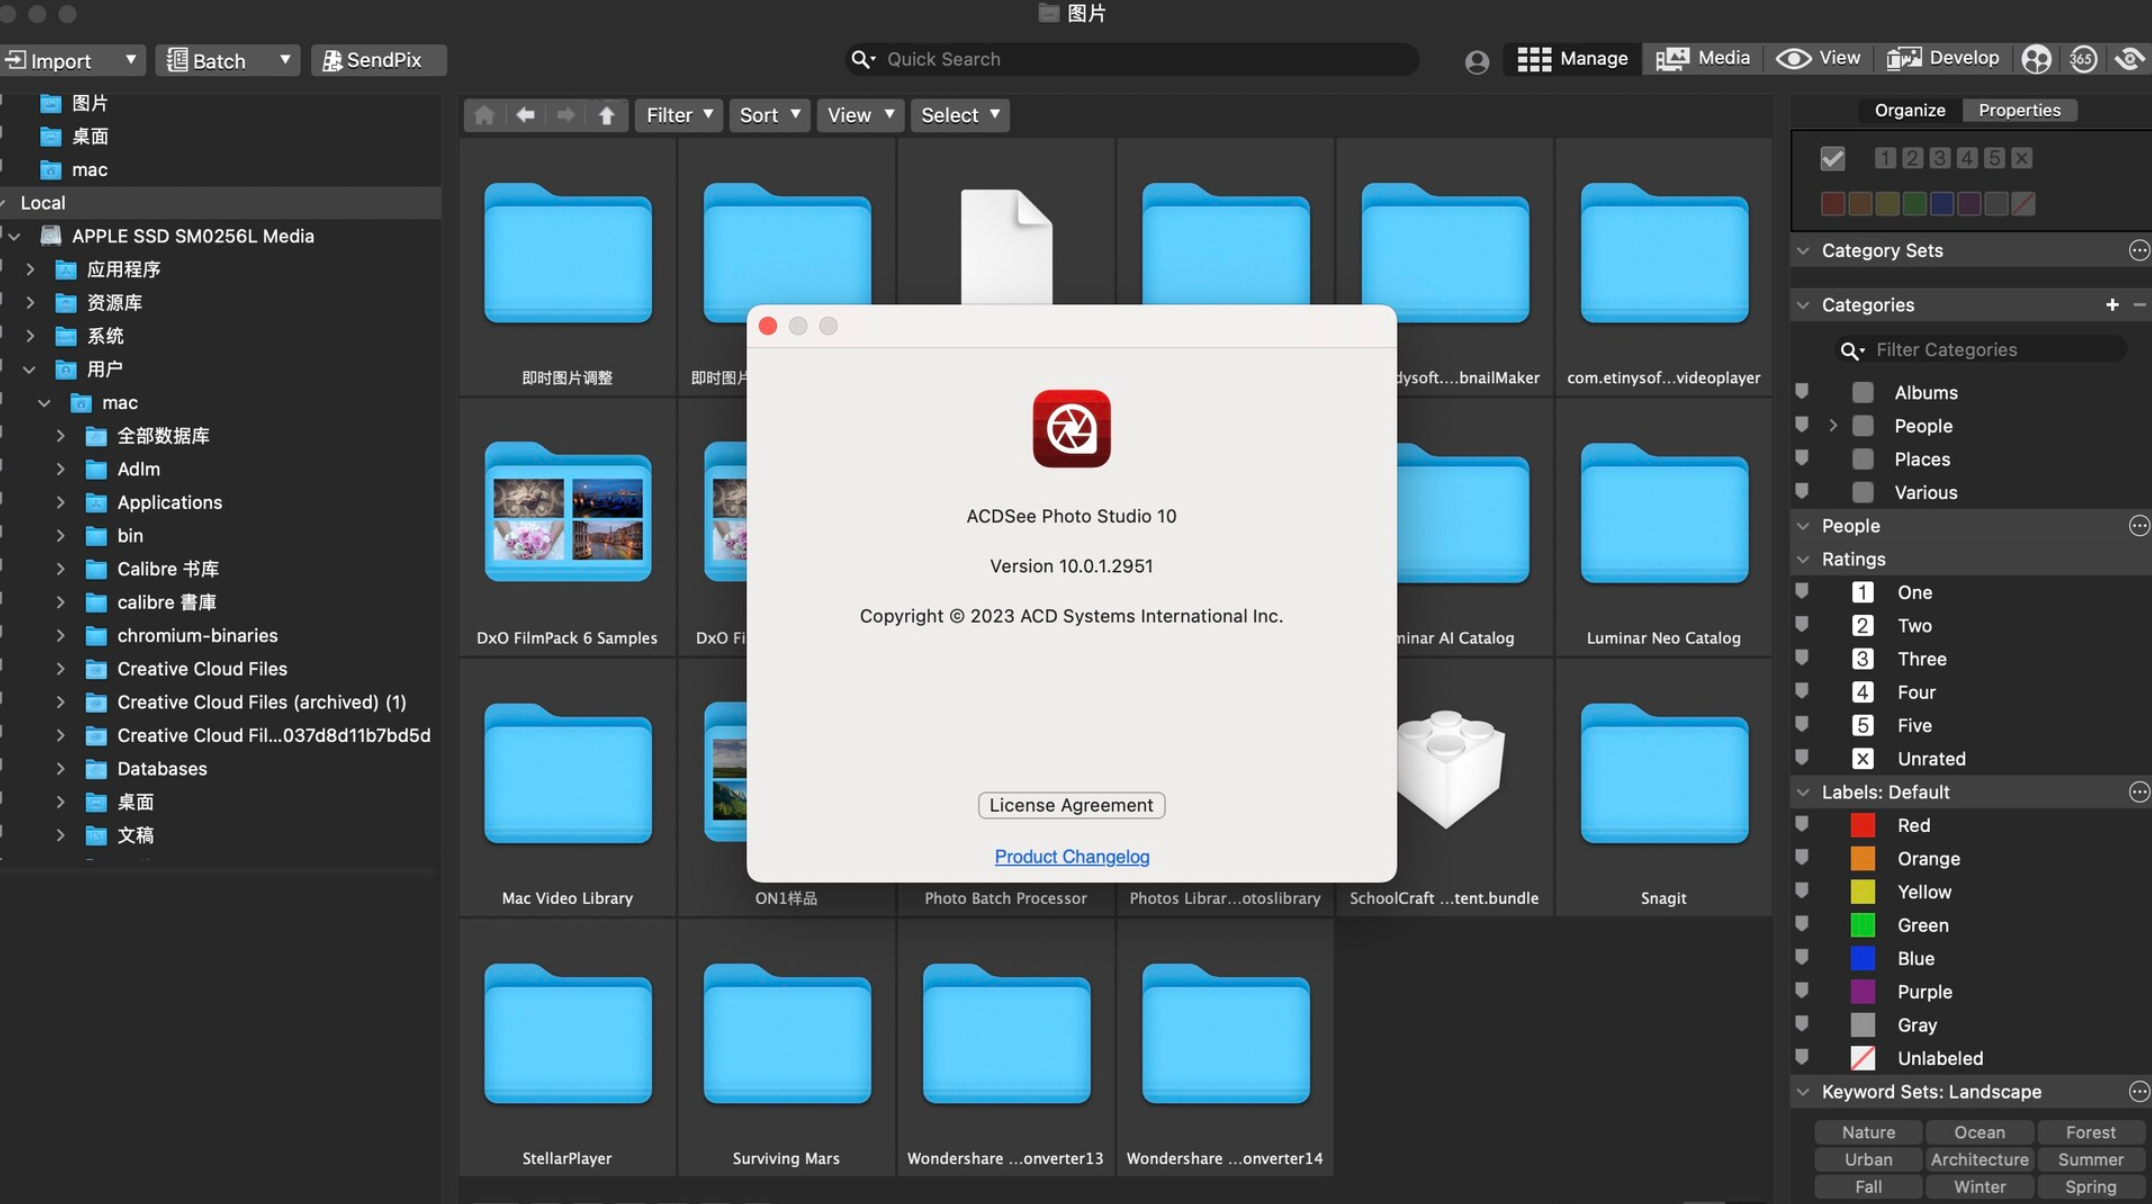Viewport: 2152px width, 1204px height.
Task: Open the Sort dropdown
Action: (x=769, y=115)
